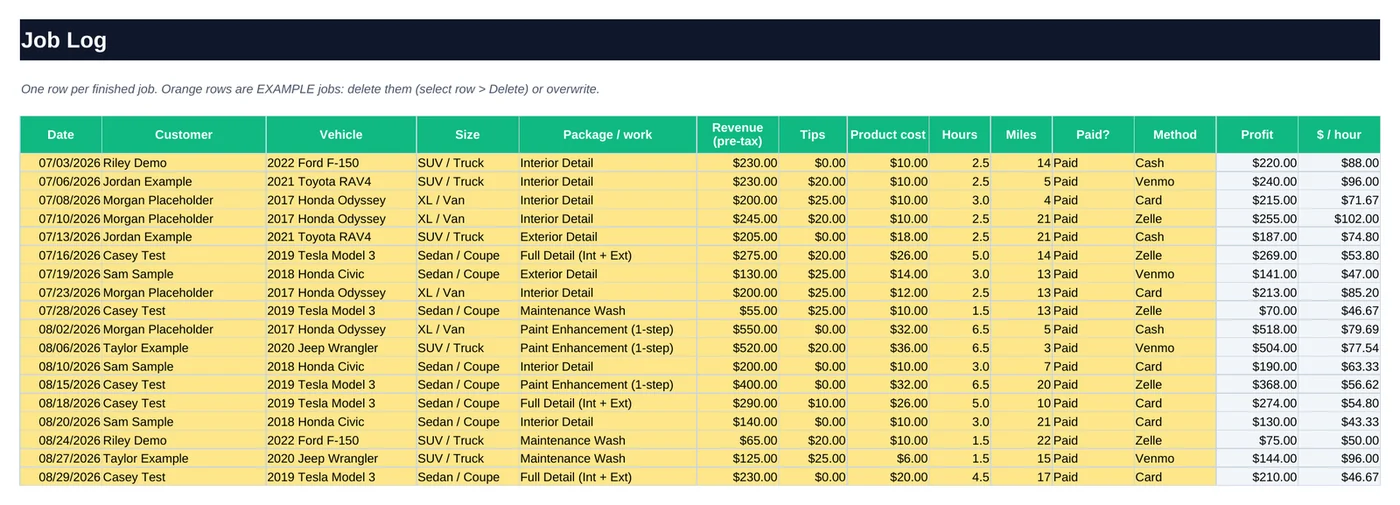Select product cost $36.00
Viewport: 1400px width, 505px height.
[888, 348]
